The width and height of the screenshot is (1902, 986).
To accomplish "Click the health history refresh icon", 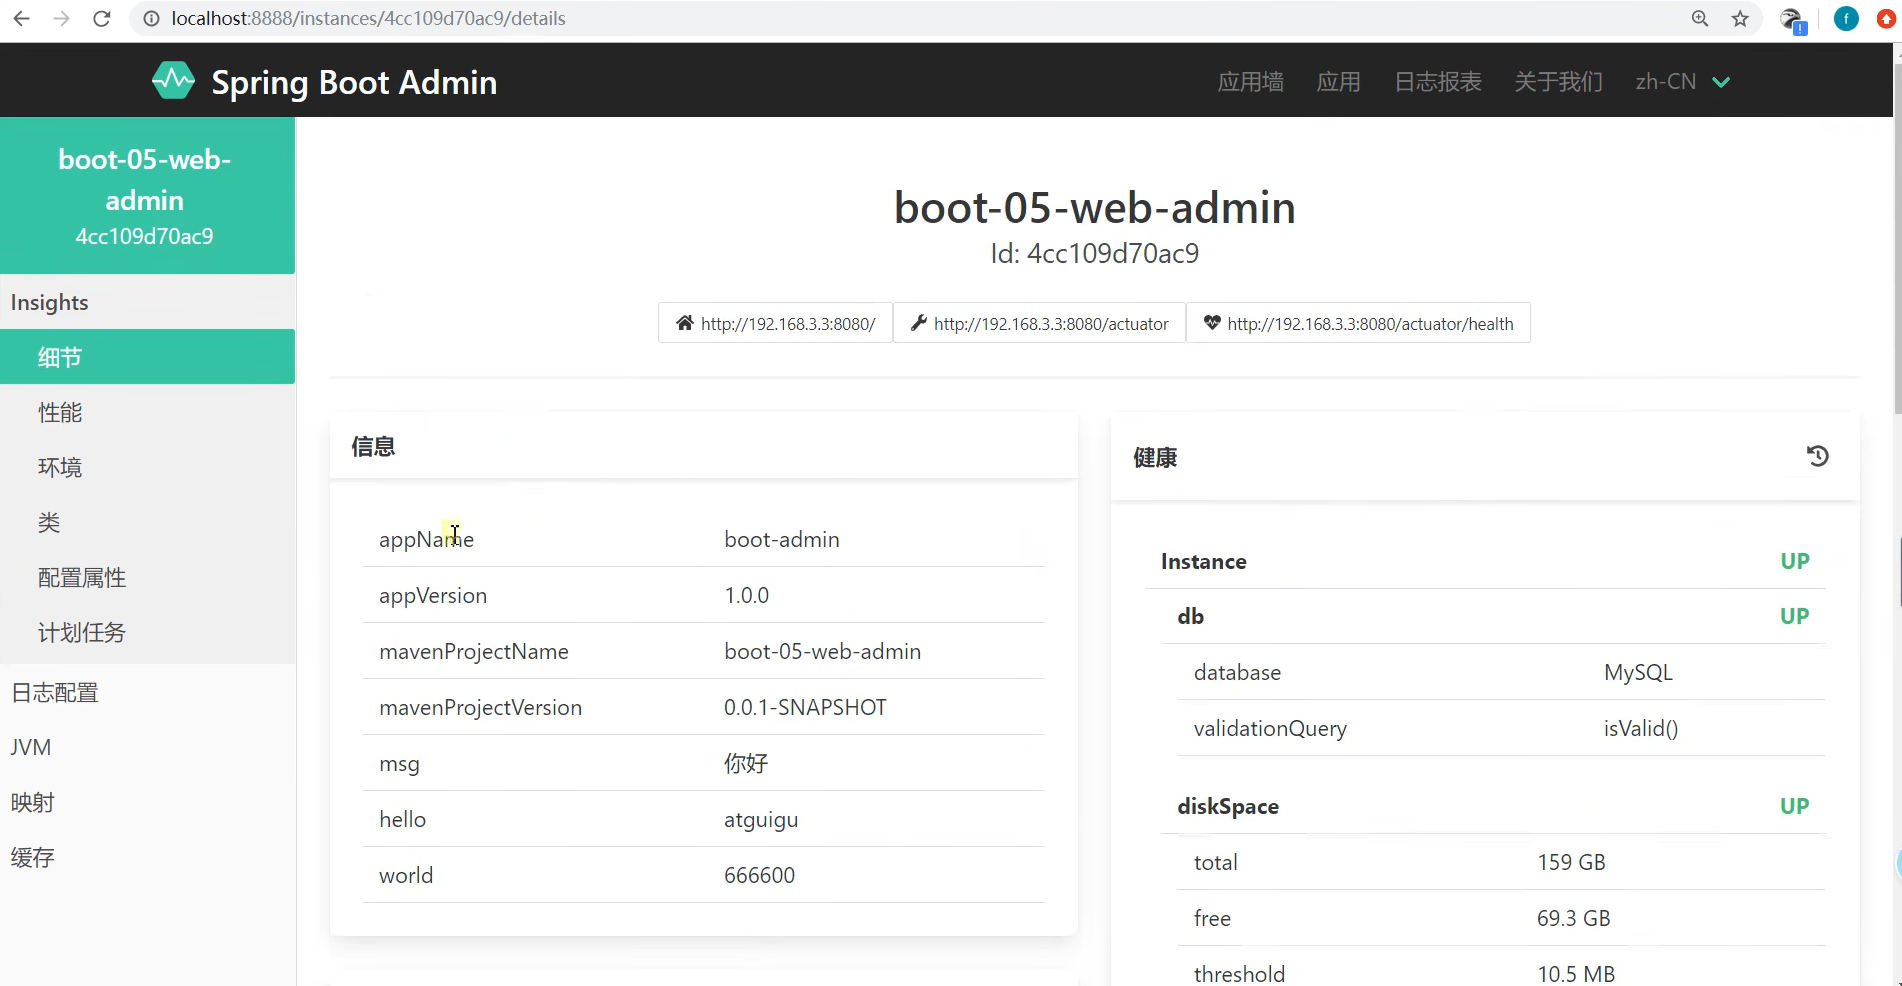I will pyautogui.click(x=1817, y=456).
